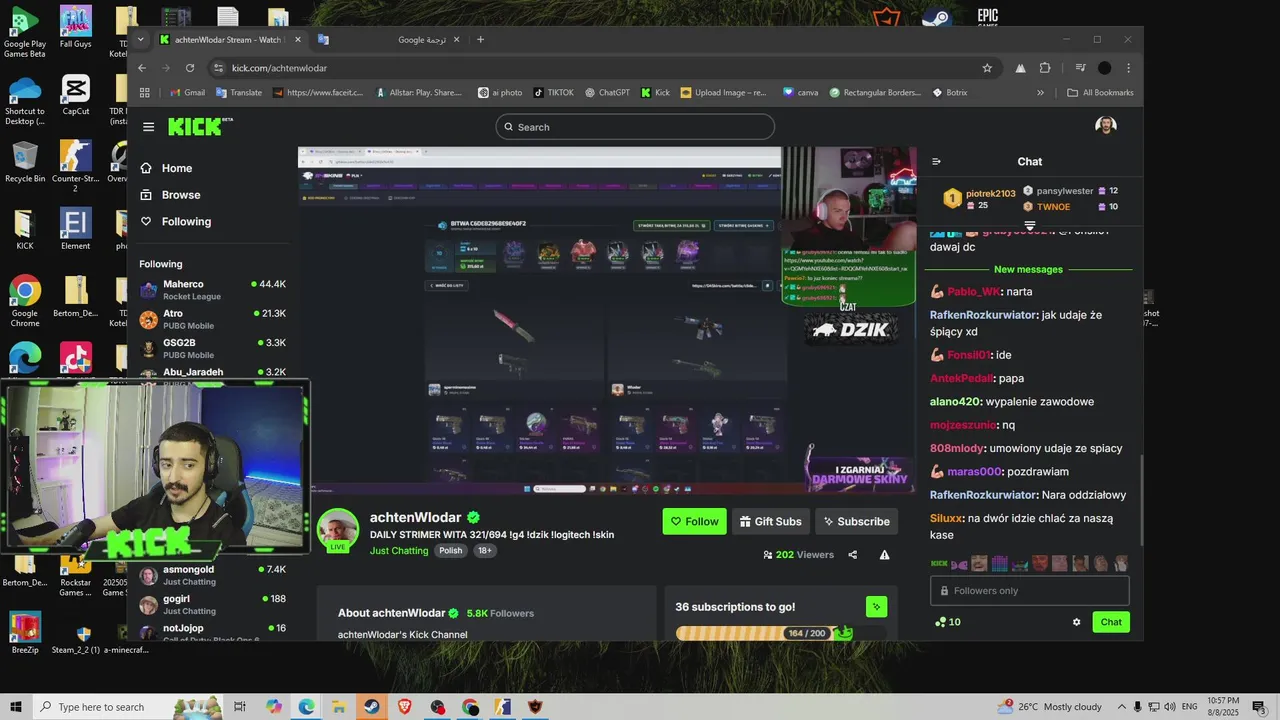Reload the kick.com page
The image size is (1280, 720).
[x=190, y=68]
